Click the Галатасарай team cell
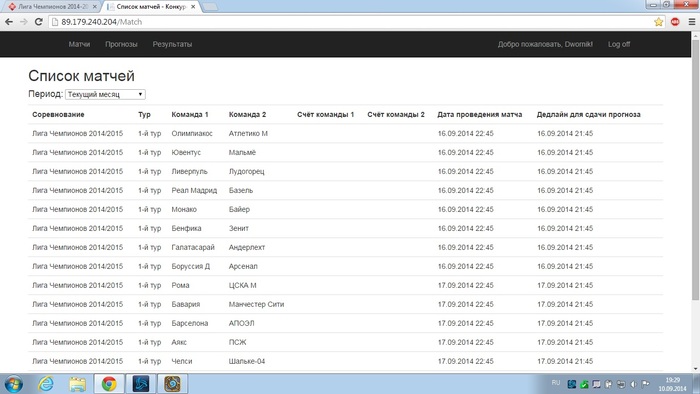700x394 pixels. pyautogui.click(x=193, y=247)
